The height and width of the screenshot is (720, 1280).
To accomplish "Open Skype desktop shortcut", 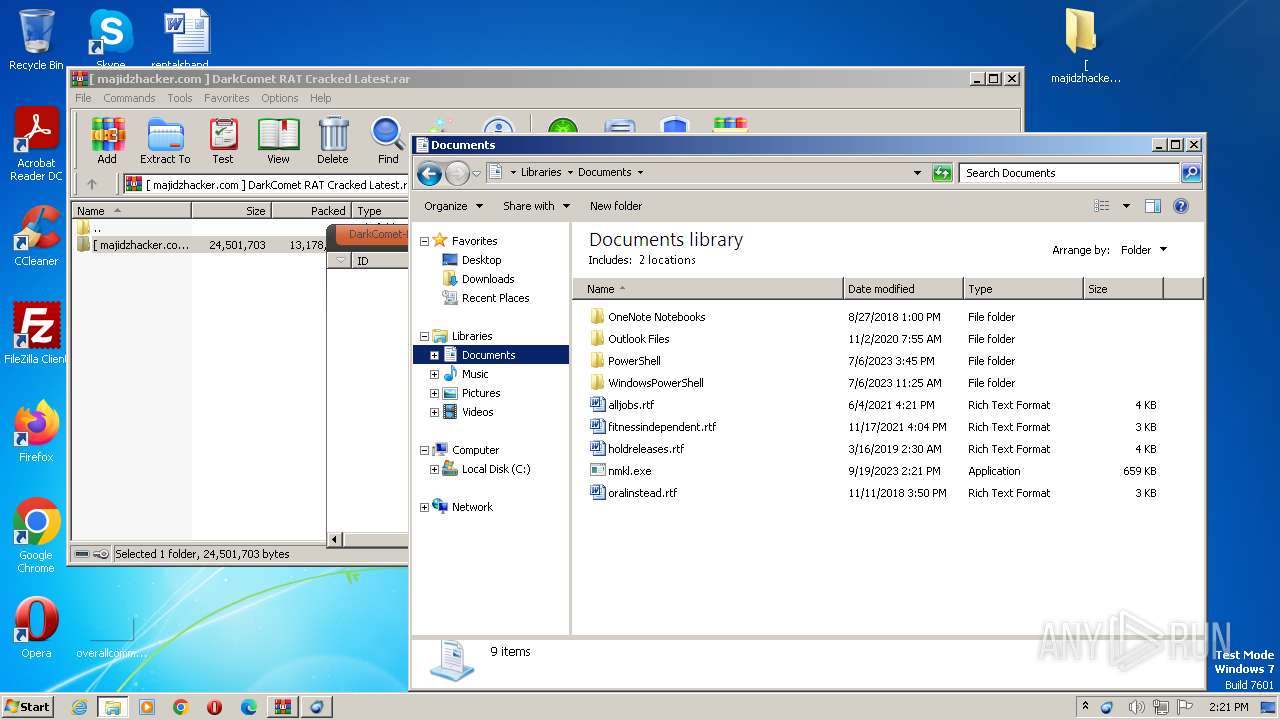I will [x=110, y=40].
